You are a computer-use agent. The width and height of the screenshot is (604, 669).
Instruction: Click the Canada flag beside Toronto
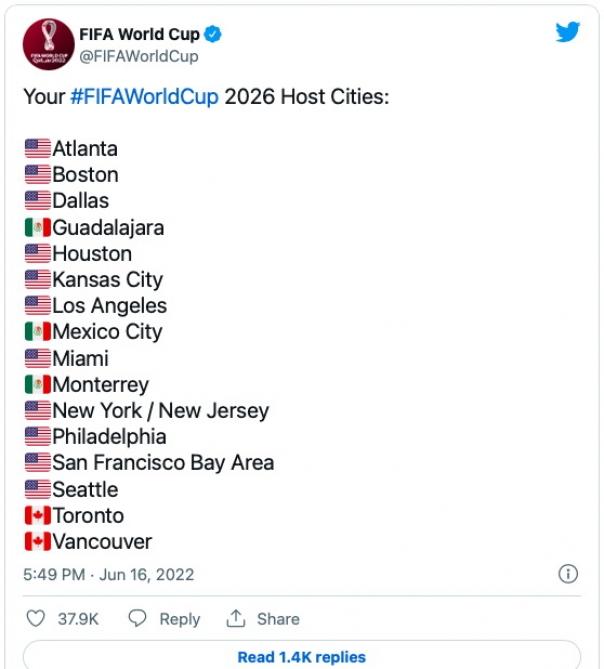(37, 516)
